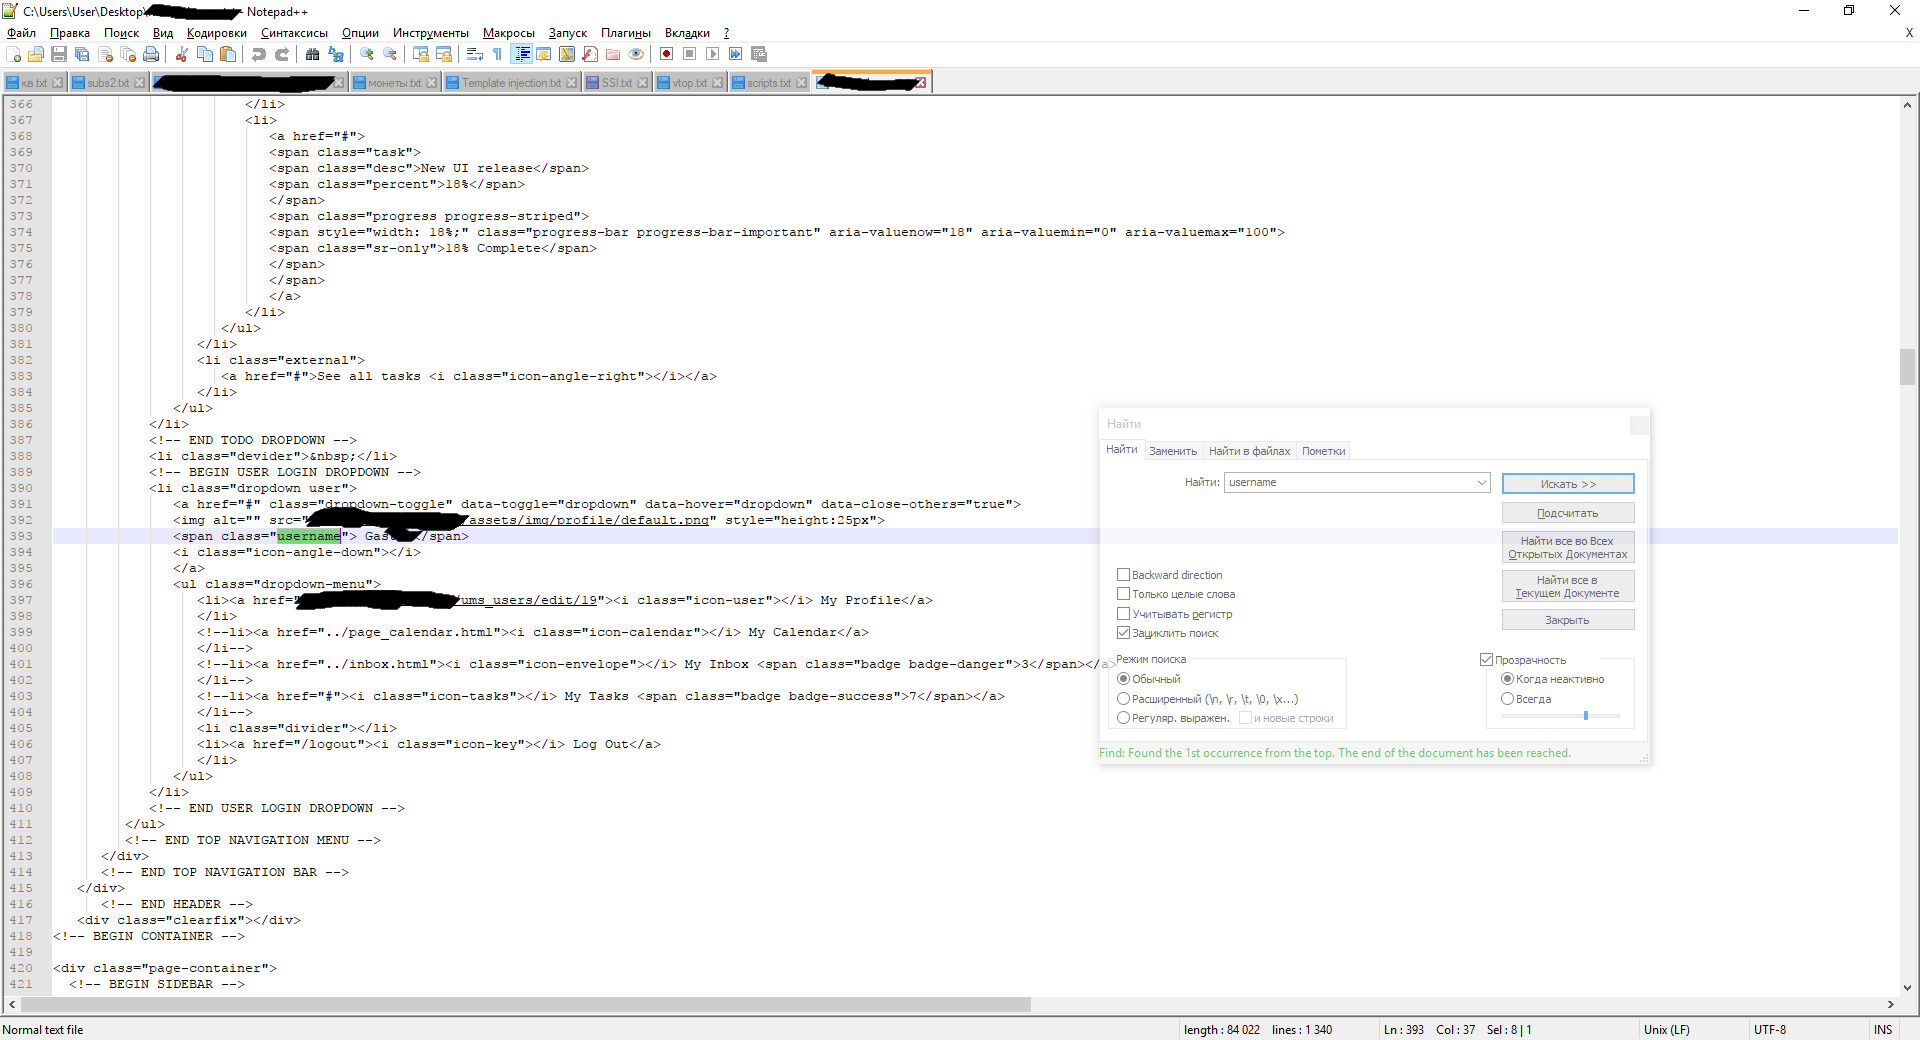Run the macro multiple times icon

click(x=736, y=54)
